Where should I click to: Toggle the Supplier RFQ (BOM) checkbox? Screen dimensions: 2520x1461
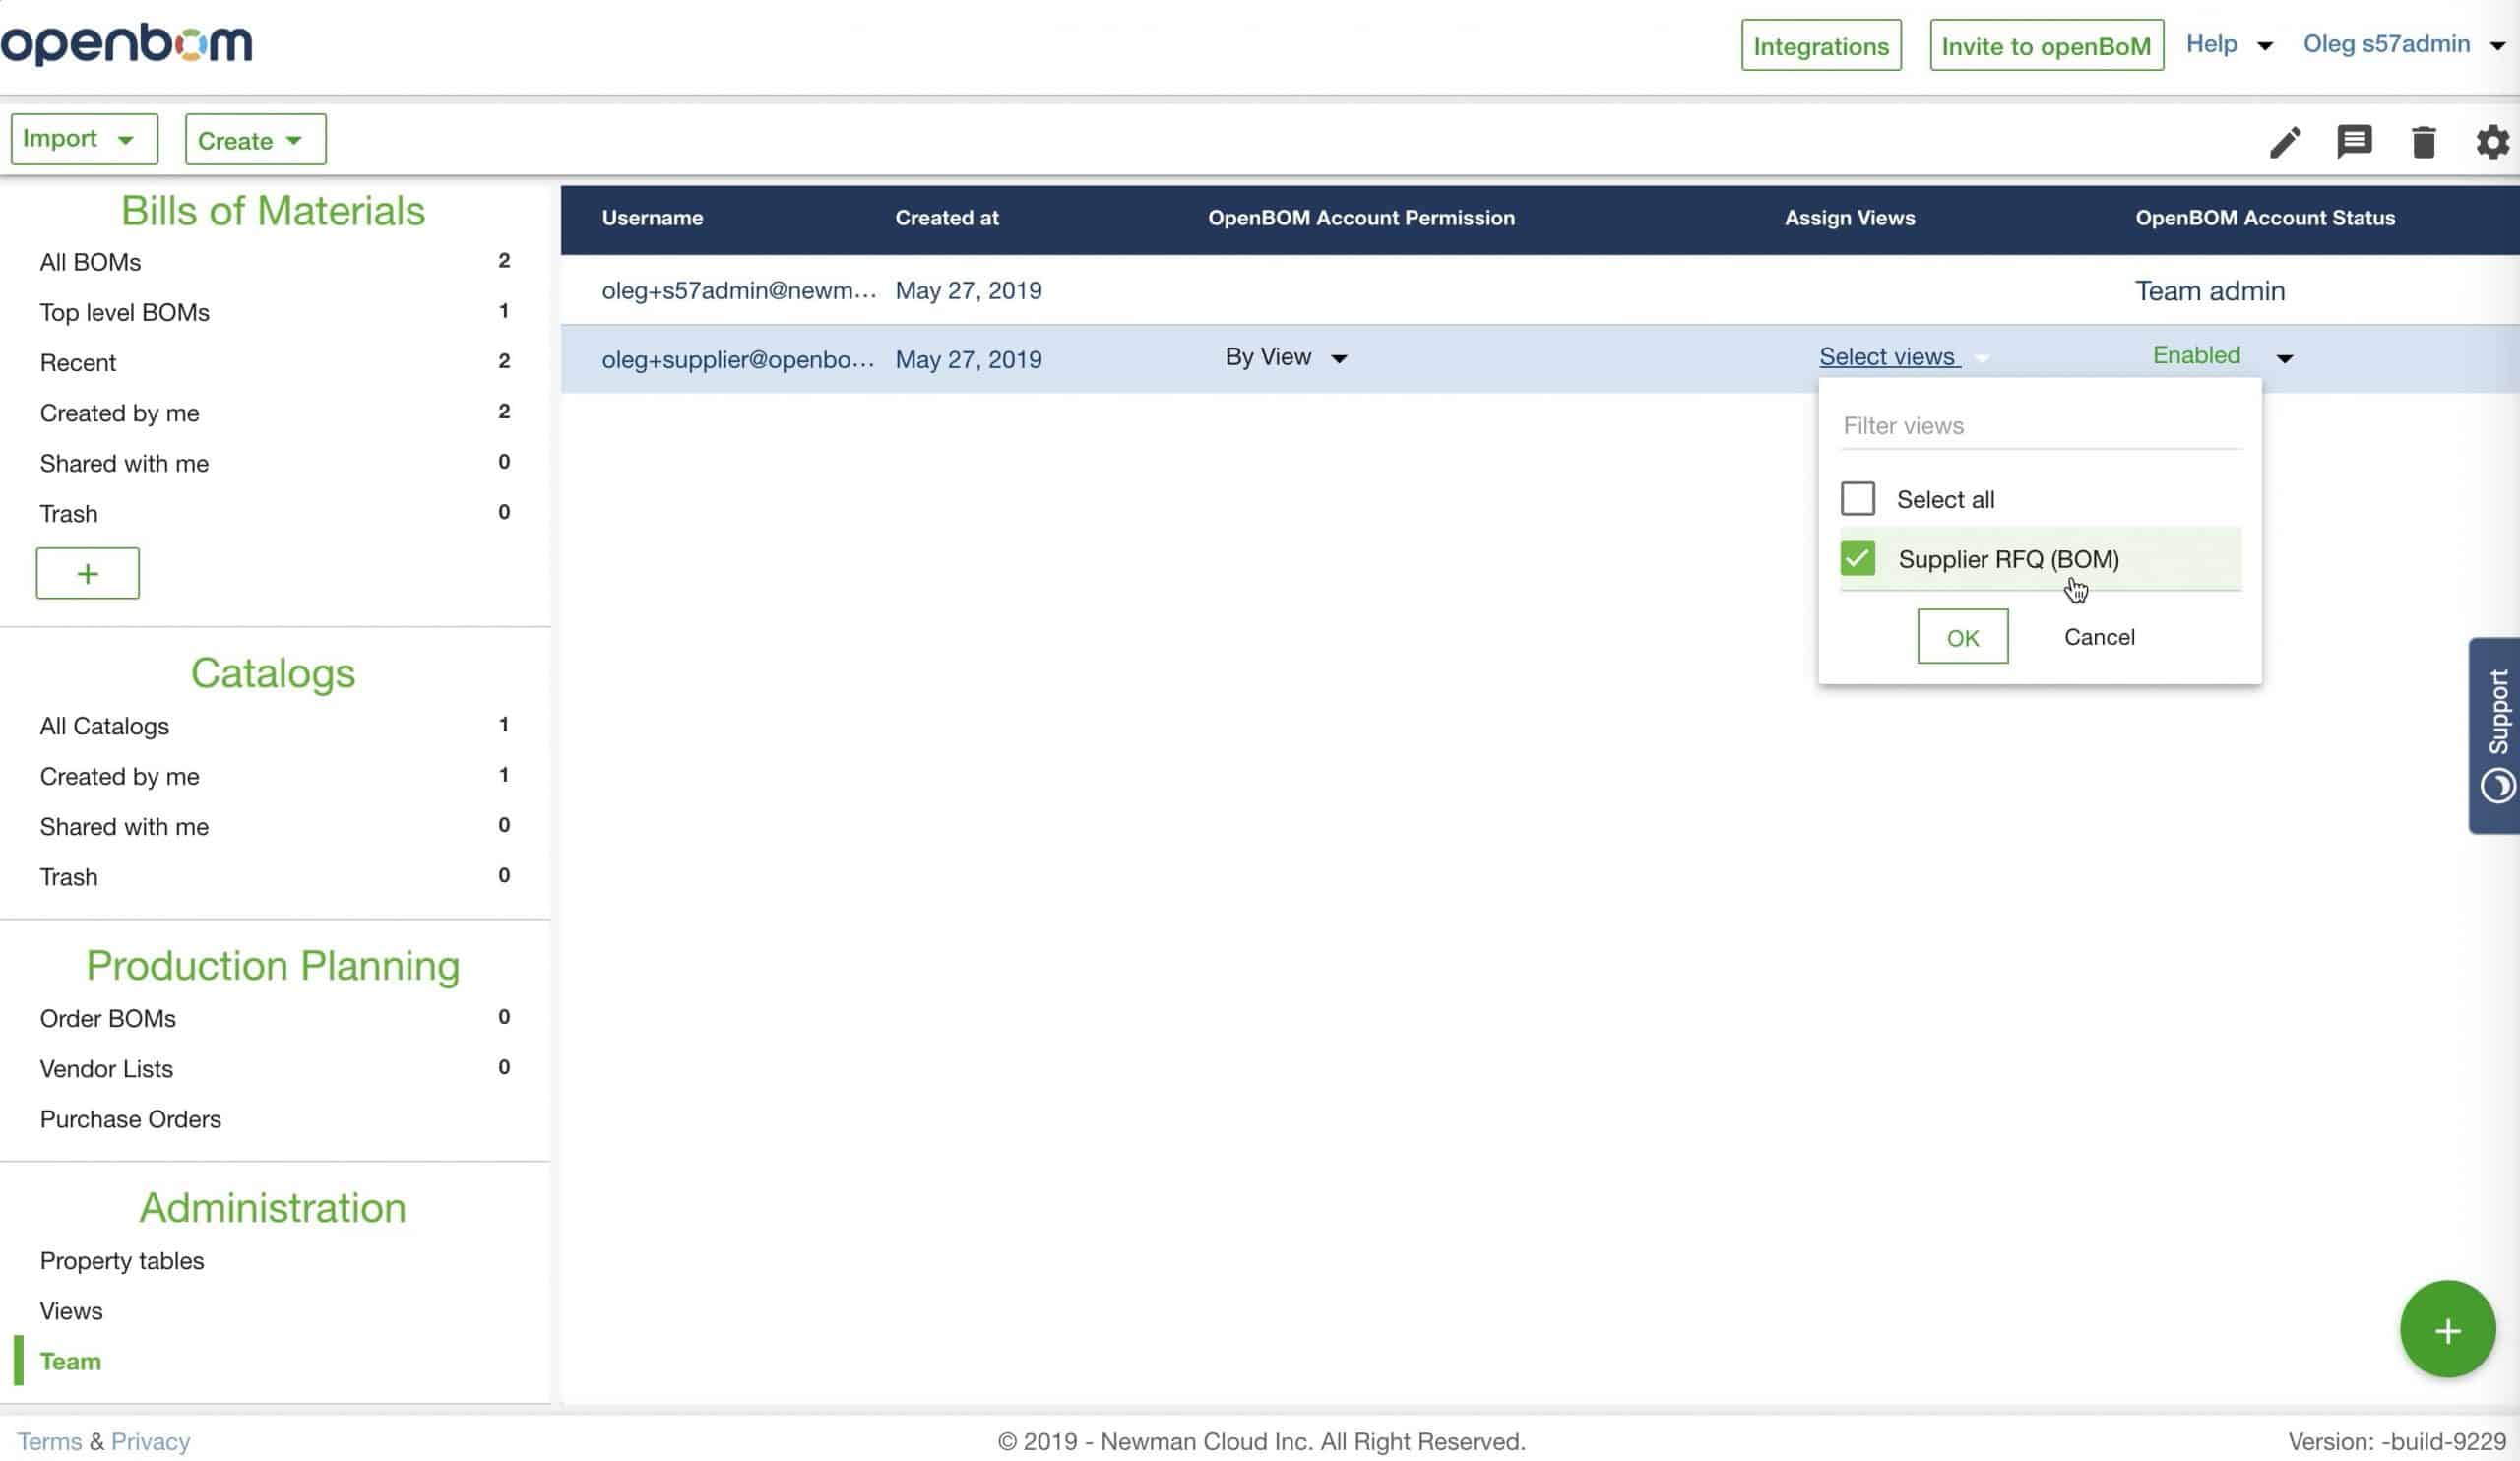(x=1858, y=558)
